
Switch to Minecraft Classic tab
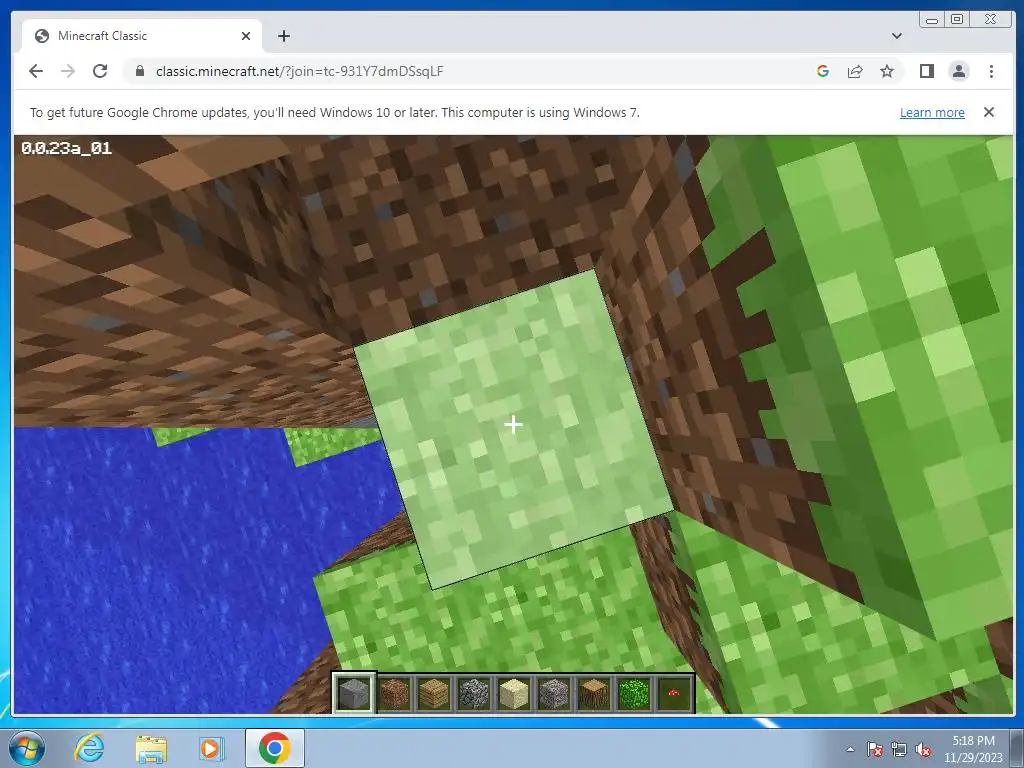click(x=142, y=36)
